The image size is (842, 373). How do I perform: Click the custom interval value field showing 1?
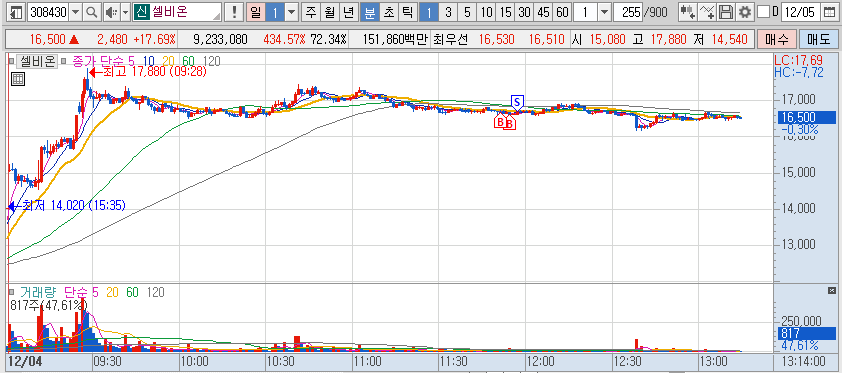click(585, 12)
